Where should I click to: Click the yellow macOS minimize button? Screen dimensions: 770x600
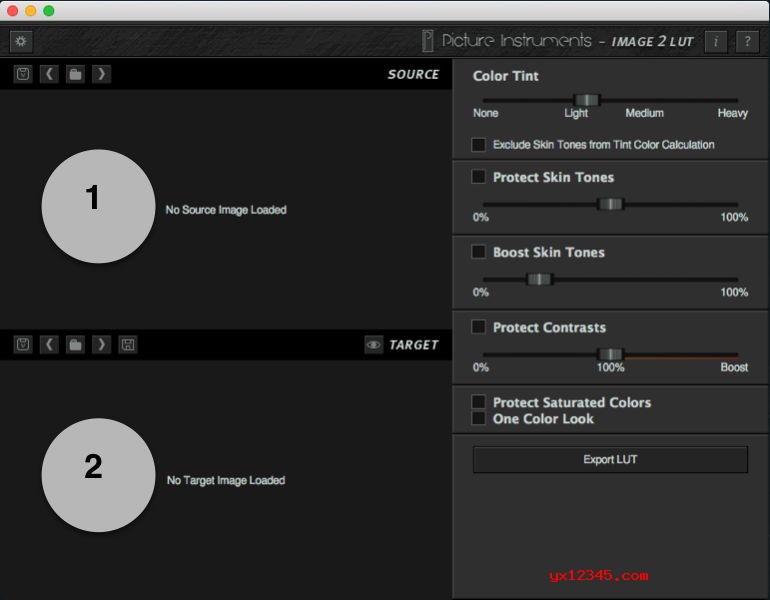coord(30,10)
